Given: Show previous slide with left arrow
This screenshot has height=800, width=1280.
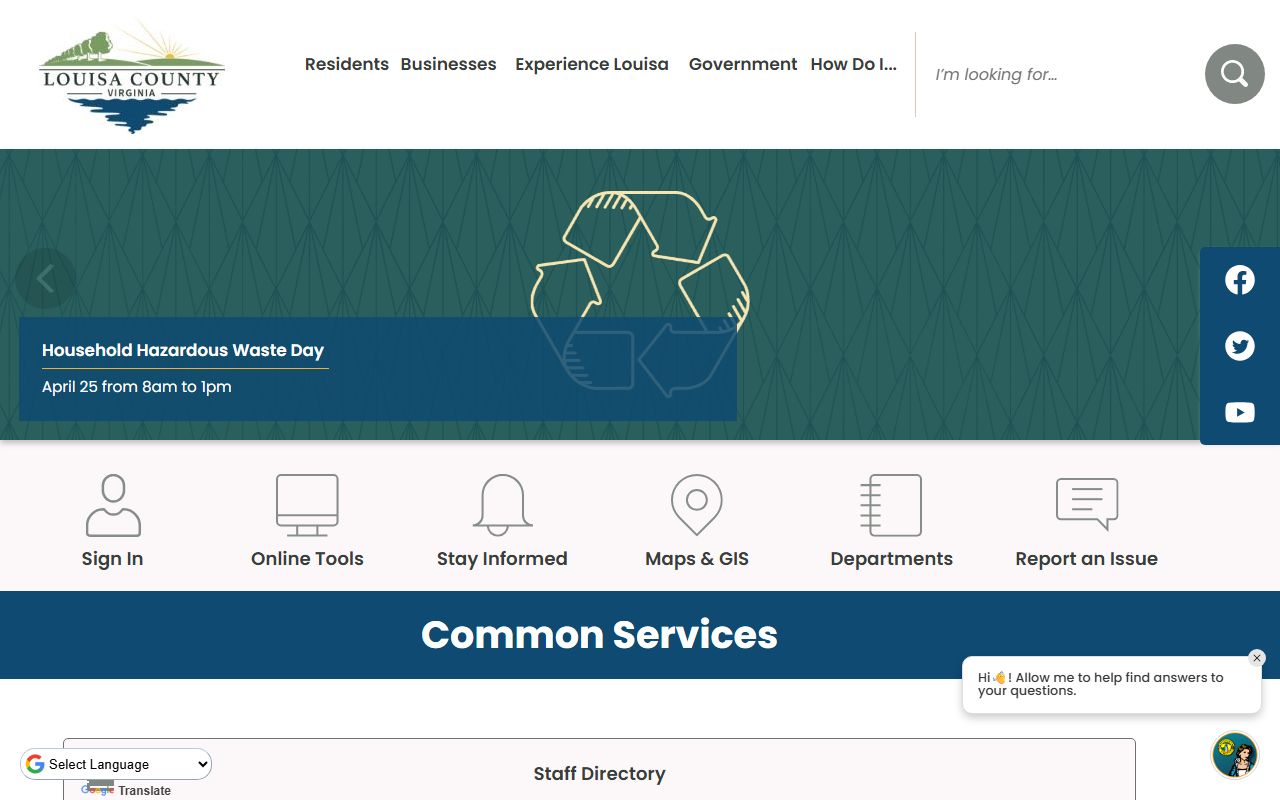Looking at the screenshot, I should tap(45, 279).
